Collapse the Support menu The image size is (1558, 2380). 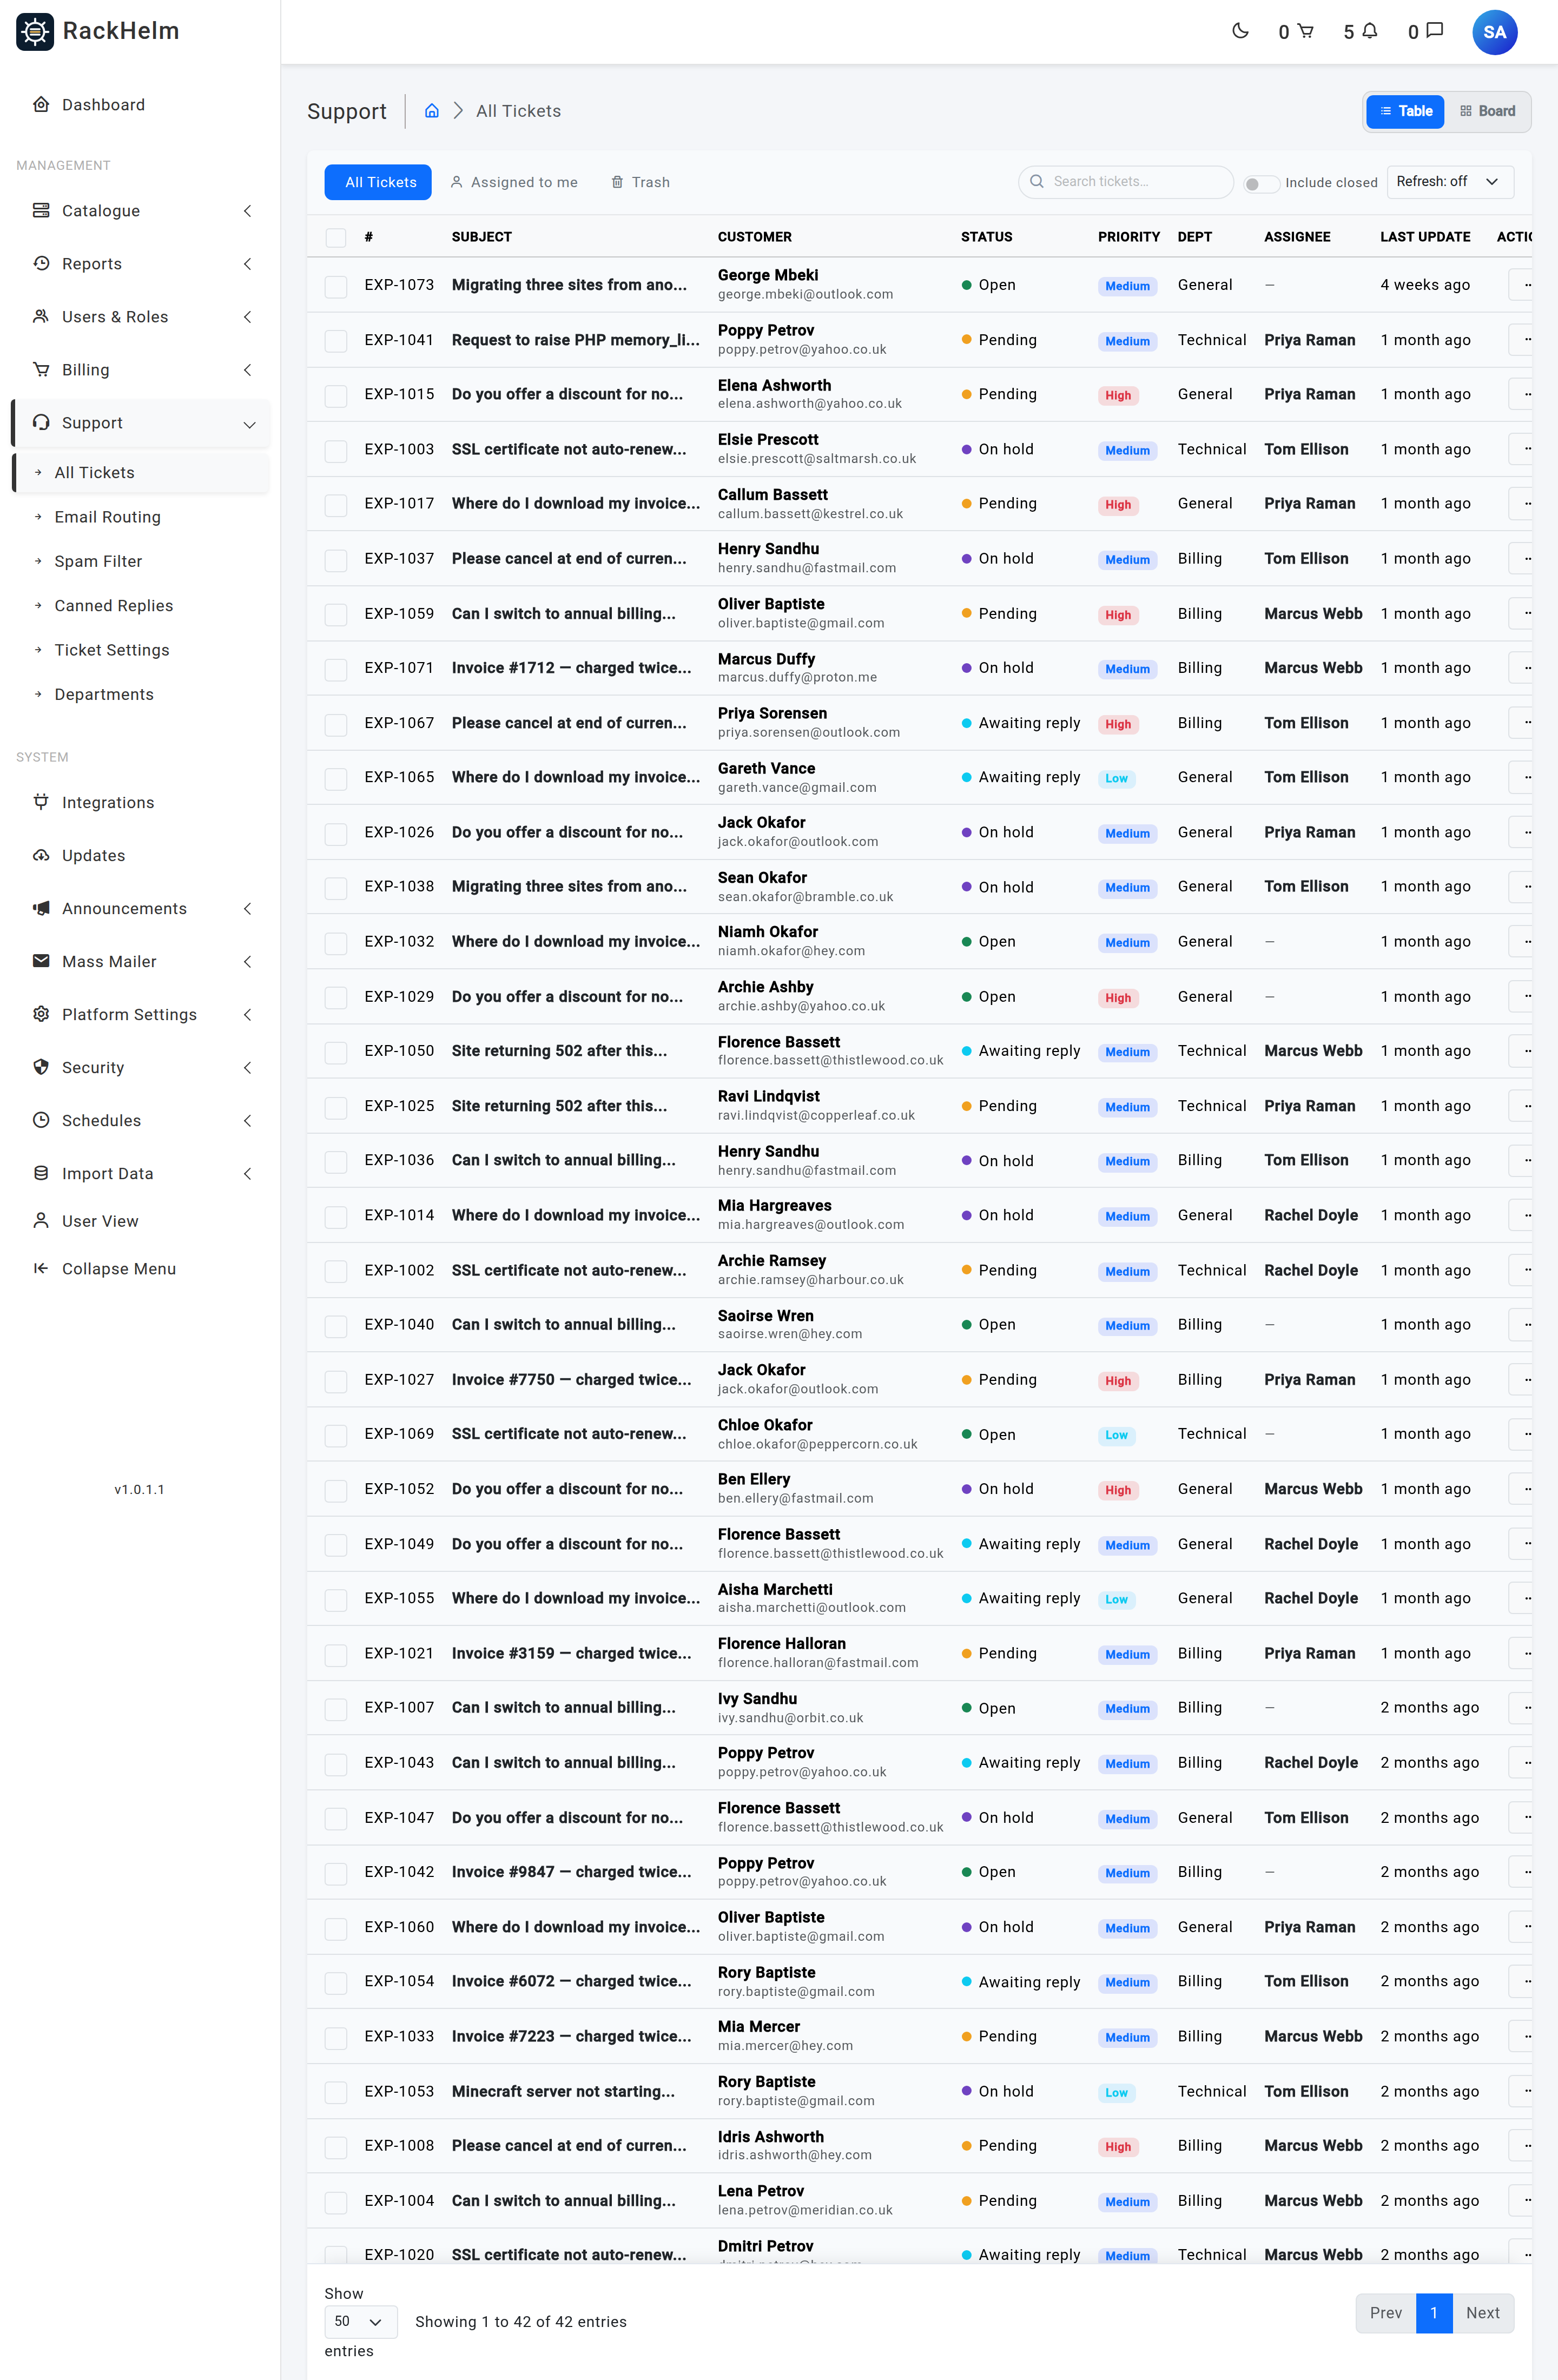[x=140, y=423]
